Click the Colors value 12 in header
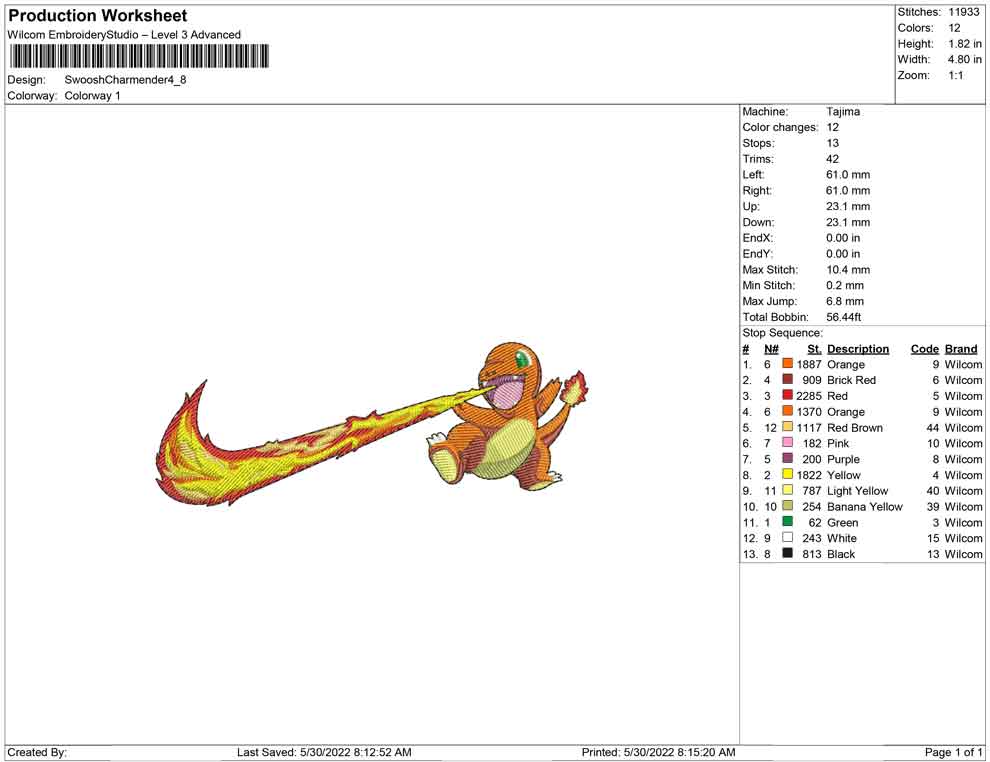The width and height of the screenshot is (990, 762). [x=954, y=28]
